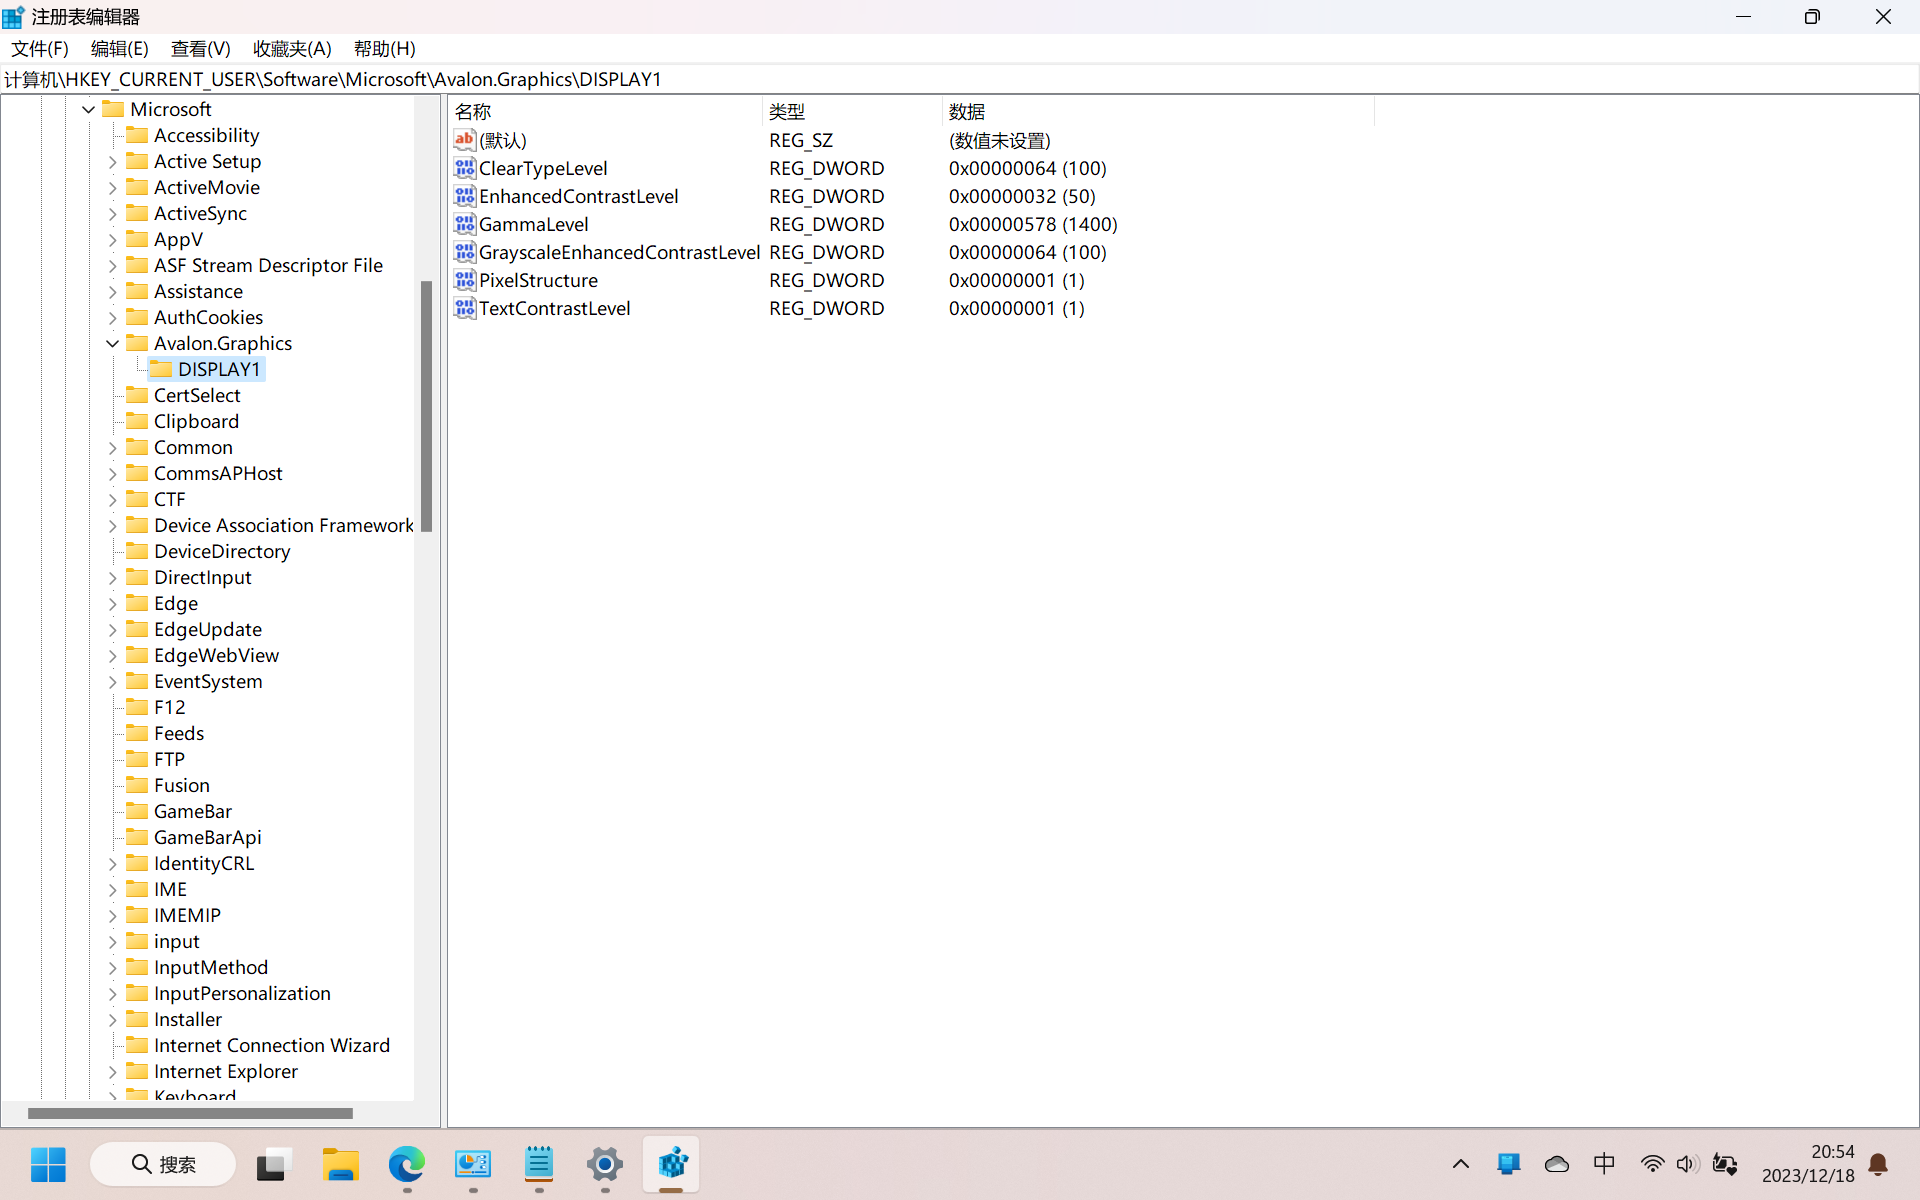Select the DISPLAY1 folder icon
This screenshot has height=1200, width=1920.
(x=161, y=369)
